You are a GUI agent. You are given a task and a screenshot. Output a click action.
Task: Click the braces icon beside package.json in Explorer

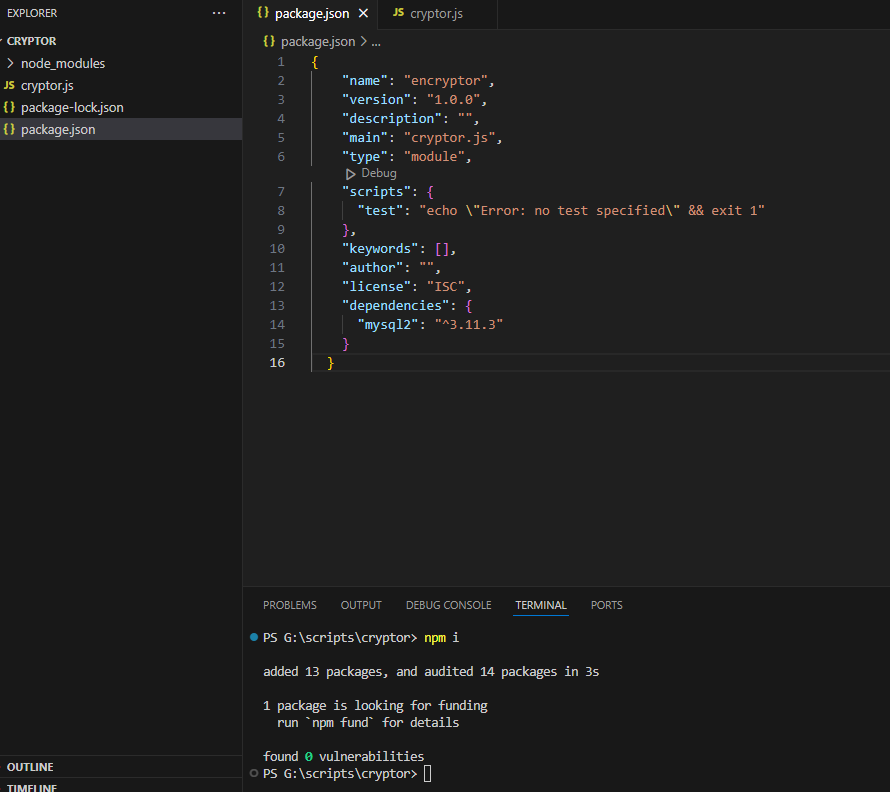click(9, 130)
